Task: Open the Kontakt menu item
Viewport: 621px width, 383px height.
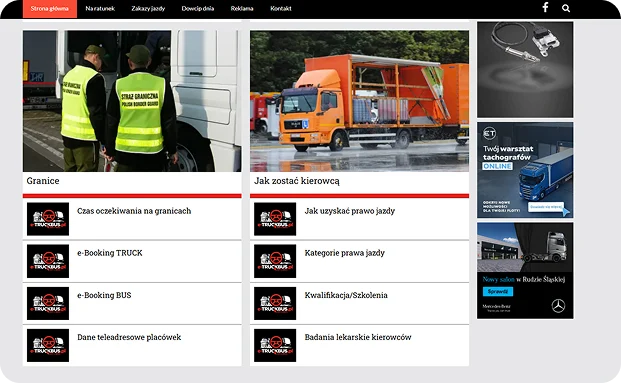Action: (281, 8)
